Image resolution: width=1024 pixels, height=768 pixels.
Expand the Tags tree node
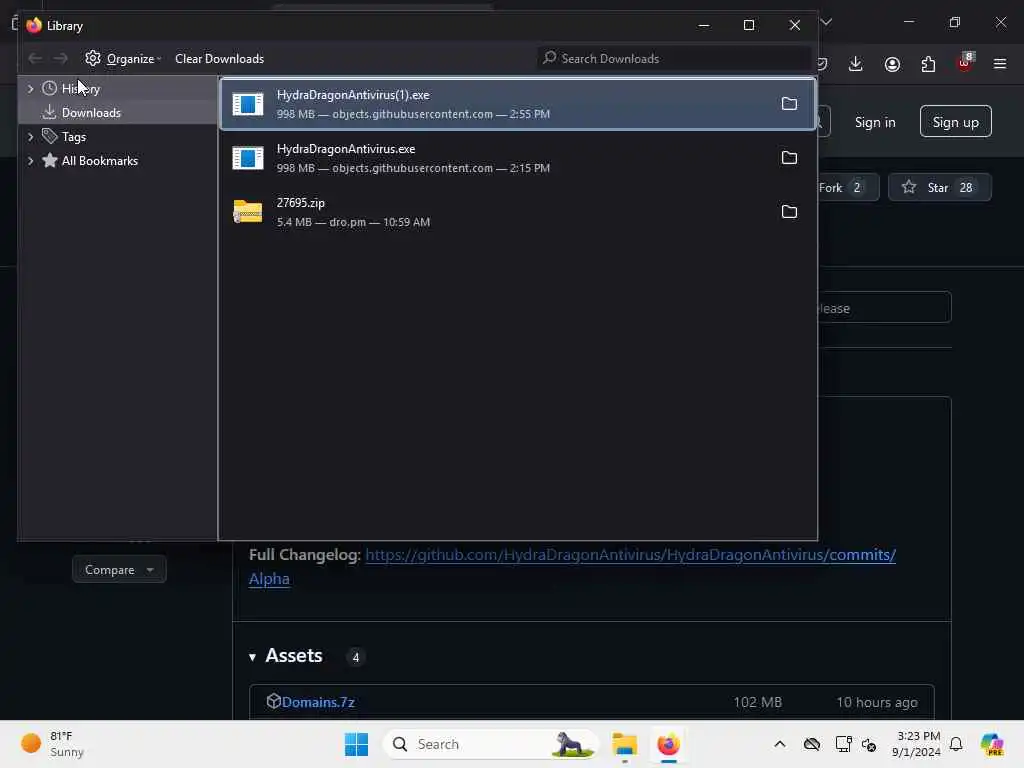click(x=30, y=136)
